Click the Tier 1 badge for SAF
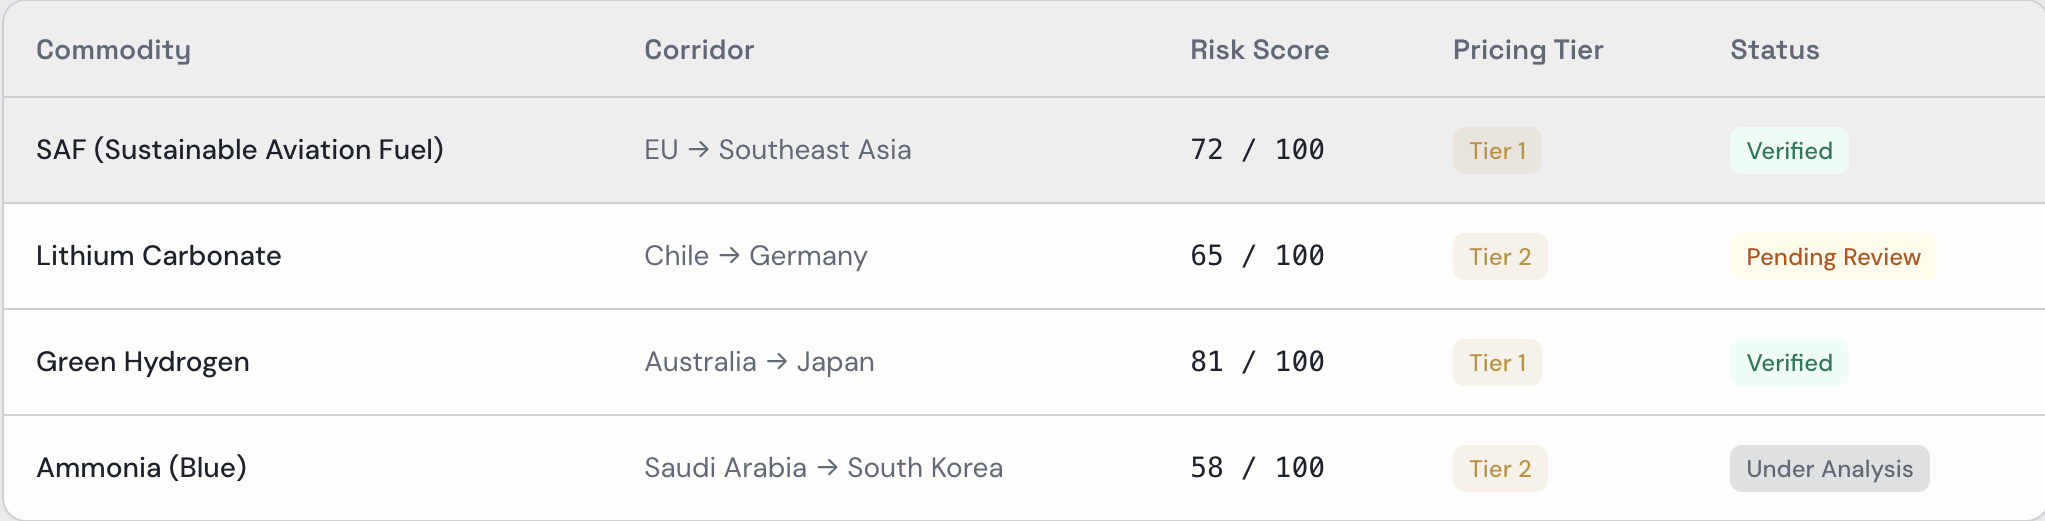This screenshot has width=2045, height=521. (x=1496, y=151)
